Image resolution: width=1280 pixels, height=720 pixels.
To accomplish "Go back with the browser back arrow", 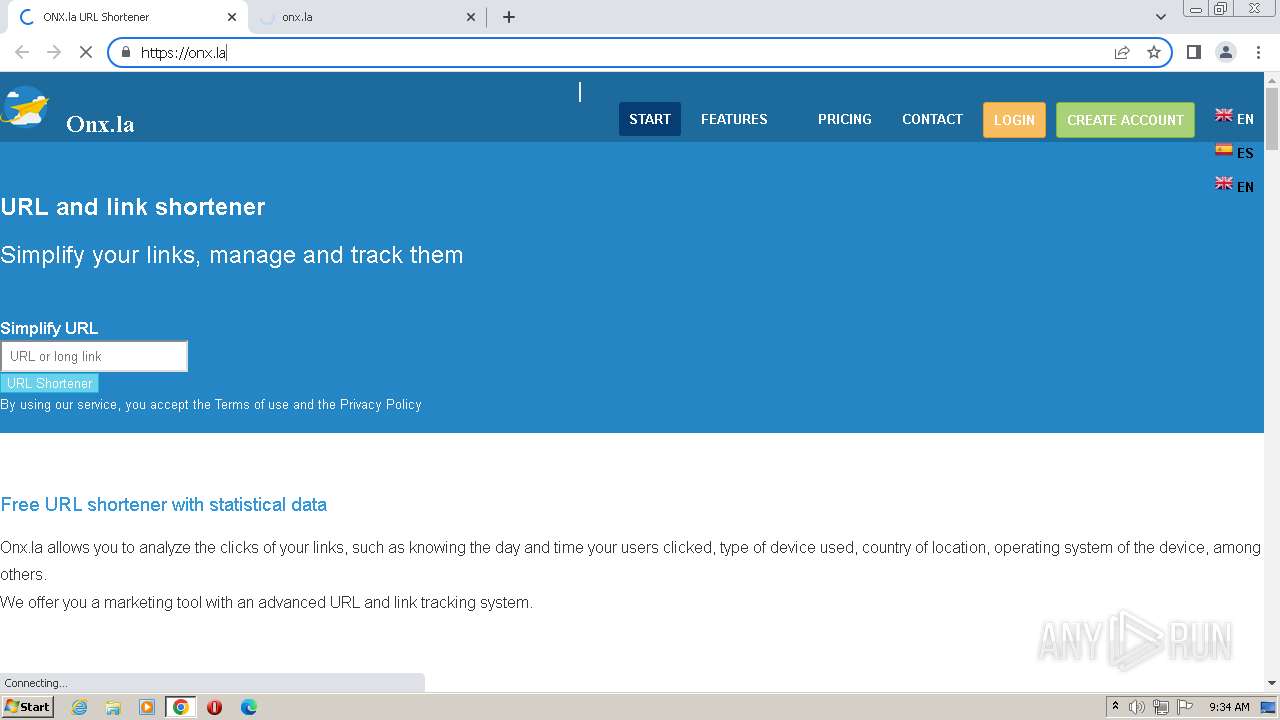I will [22, 52].
